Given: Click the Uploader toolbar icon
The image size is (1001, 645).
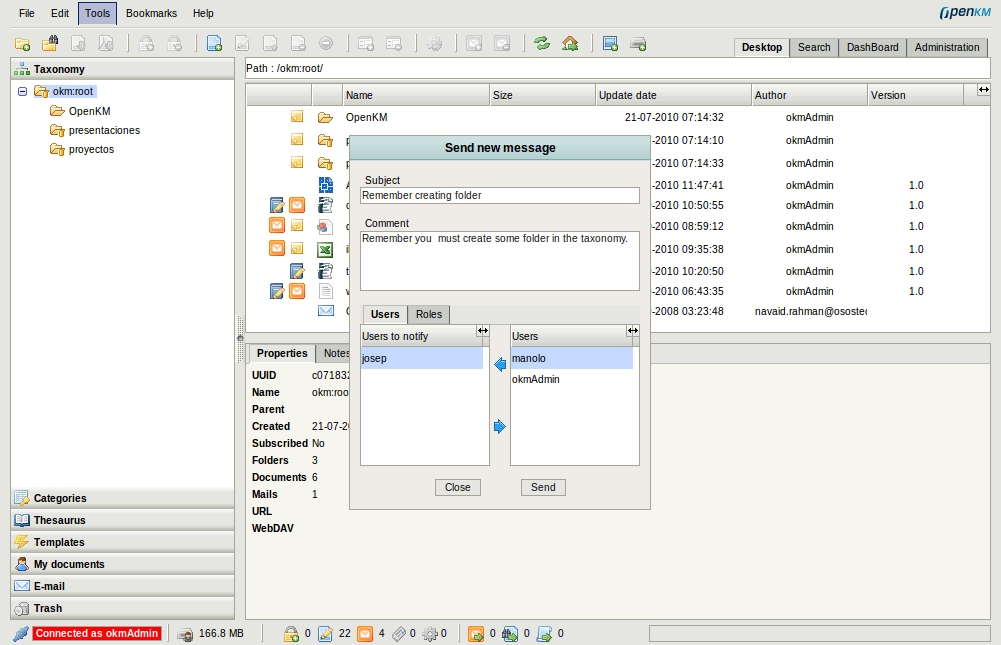Looking at the screenshot, I should tap(638, 43).
